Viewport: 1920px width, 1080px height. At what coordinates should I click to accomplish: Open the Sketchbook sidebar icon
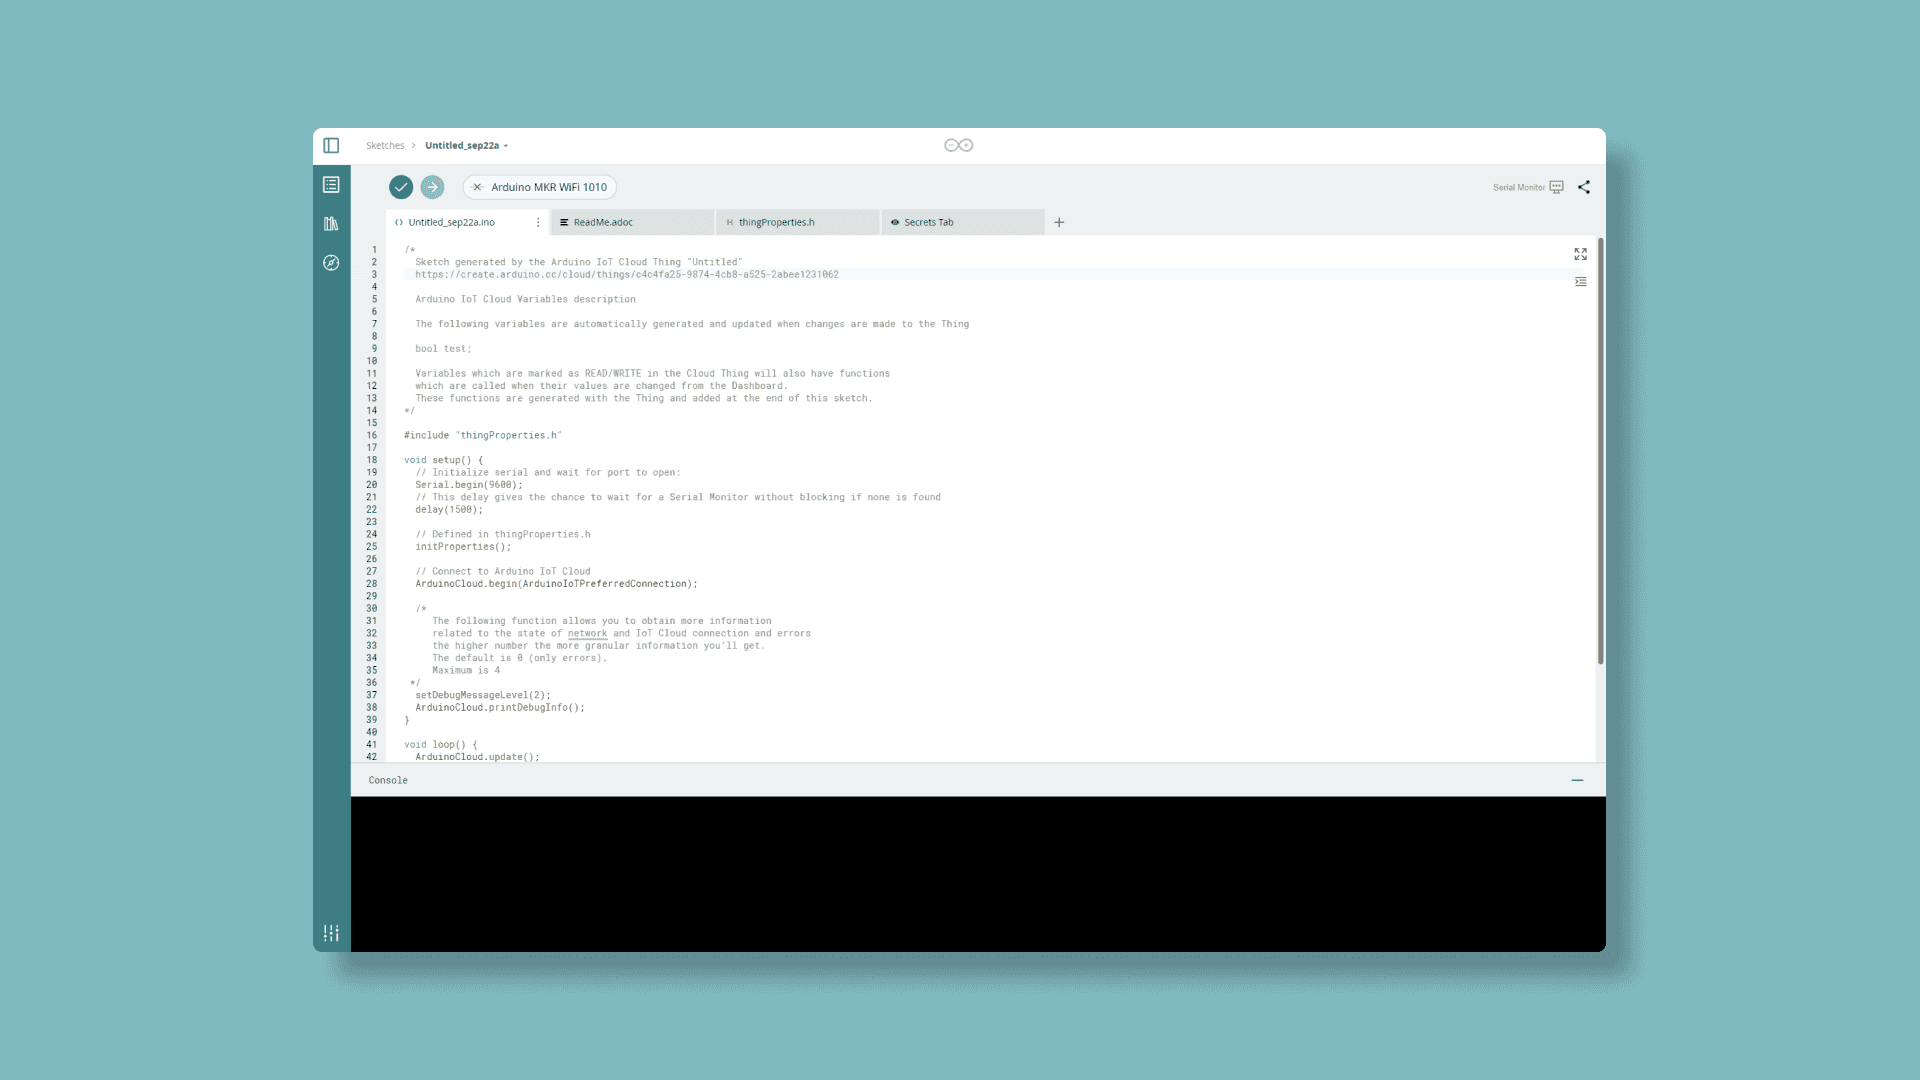coord(331,185)
